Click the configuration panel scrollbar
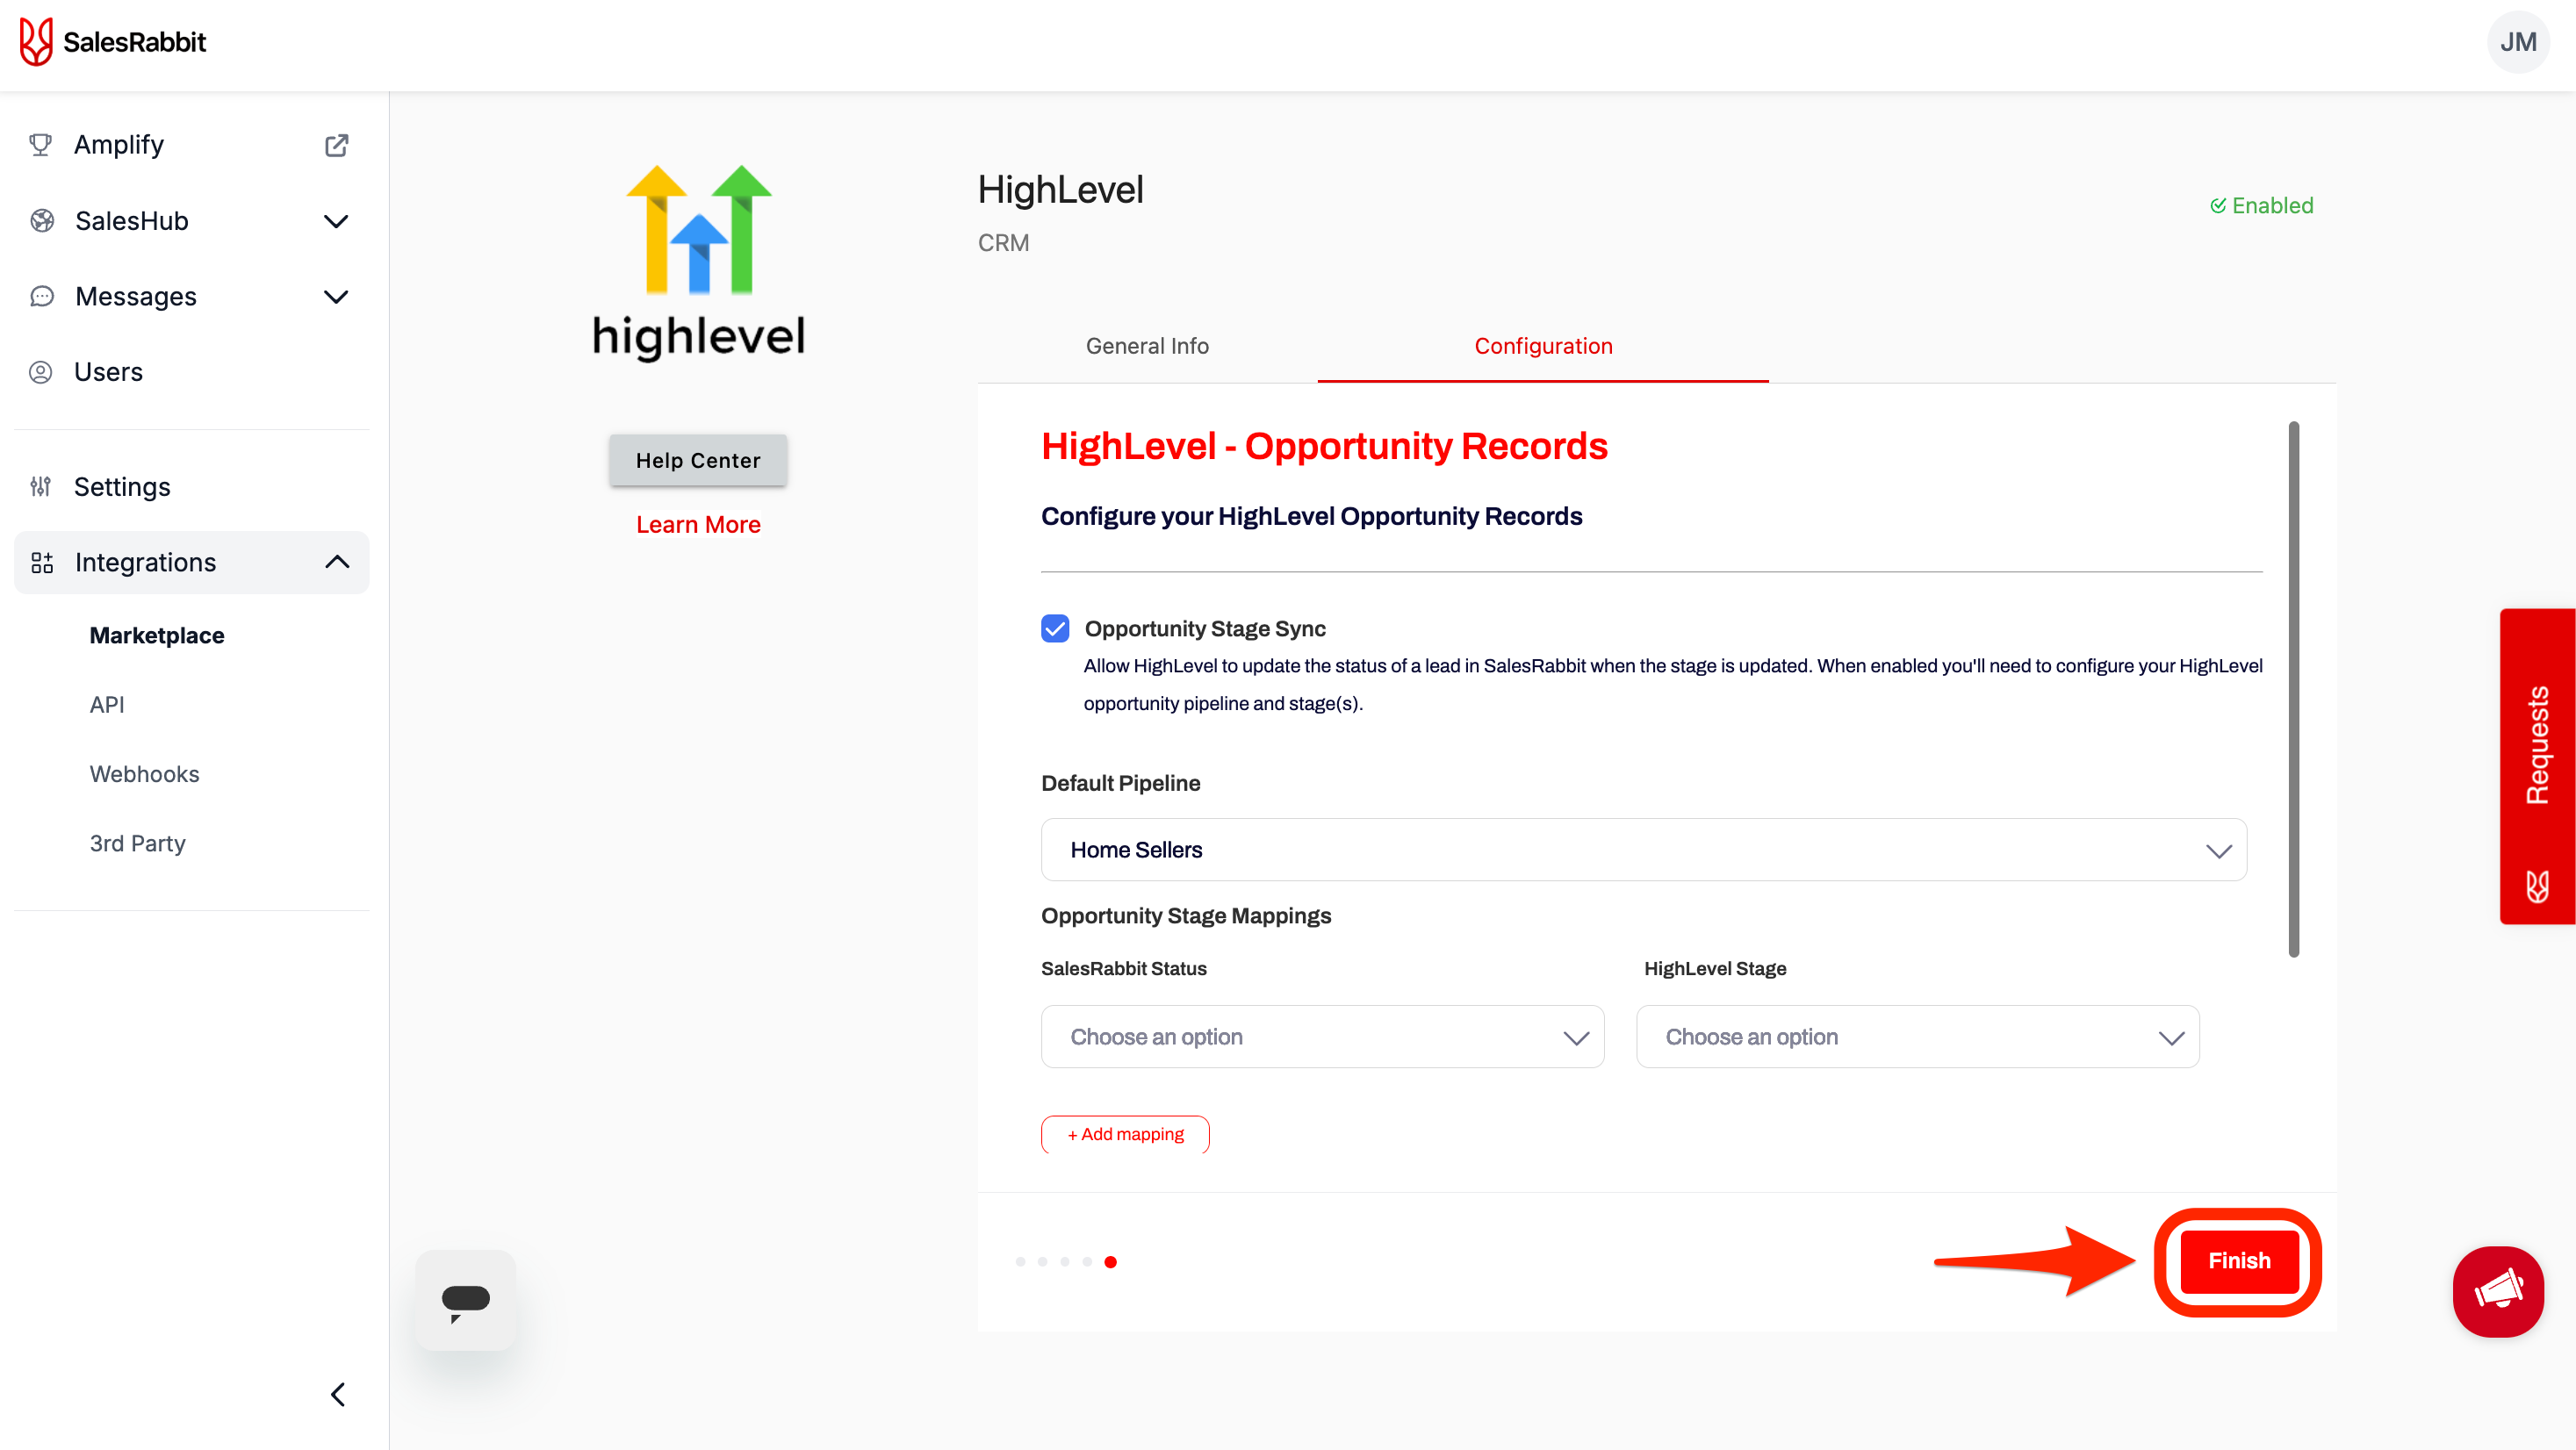2576x1450 pixels. (x=2293, y=690)
